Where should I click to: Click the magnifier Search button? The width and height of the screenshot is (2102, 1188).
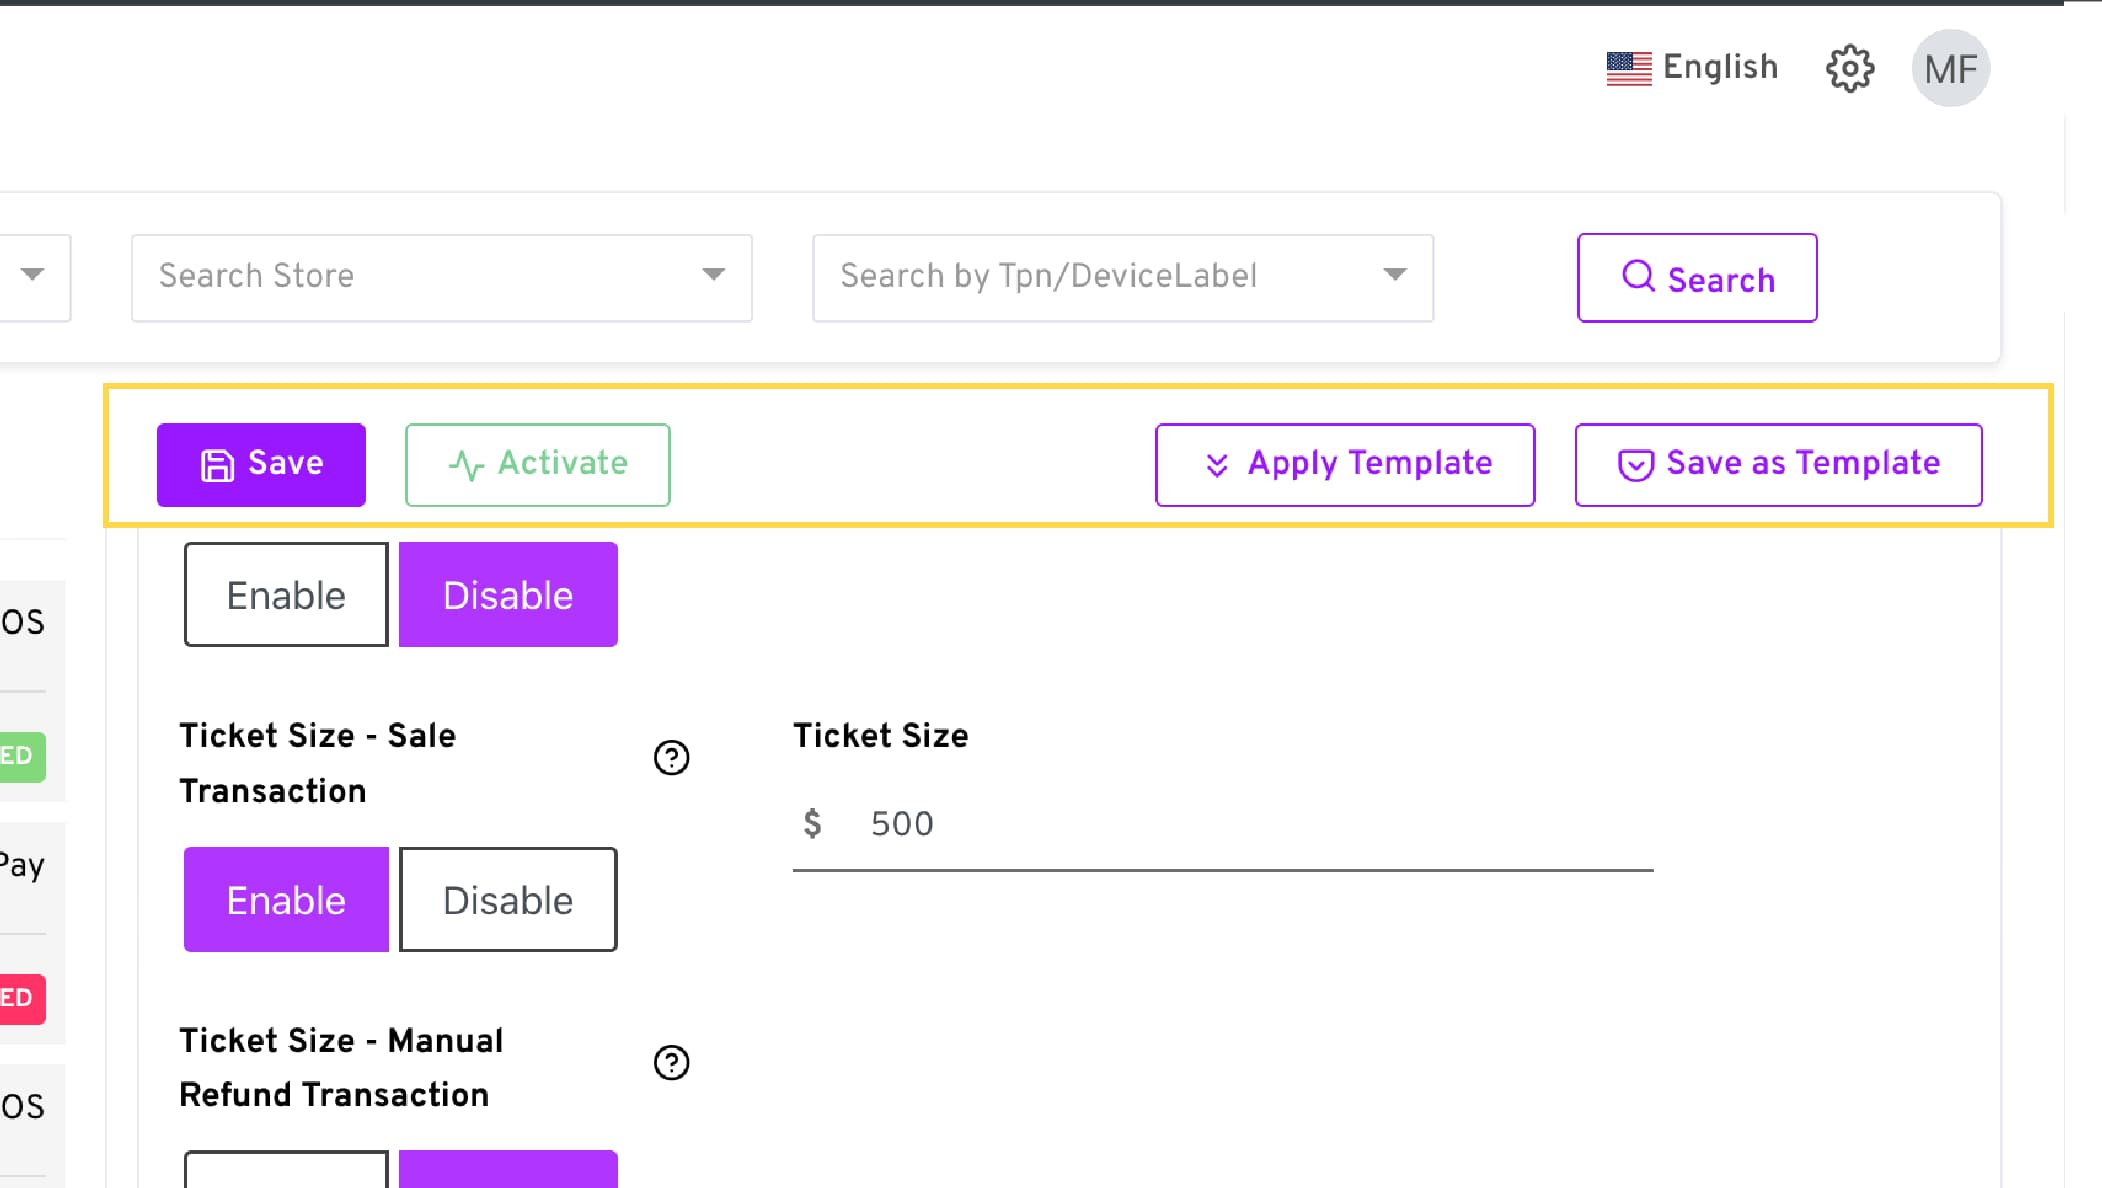[x=1696, y=278]
